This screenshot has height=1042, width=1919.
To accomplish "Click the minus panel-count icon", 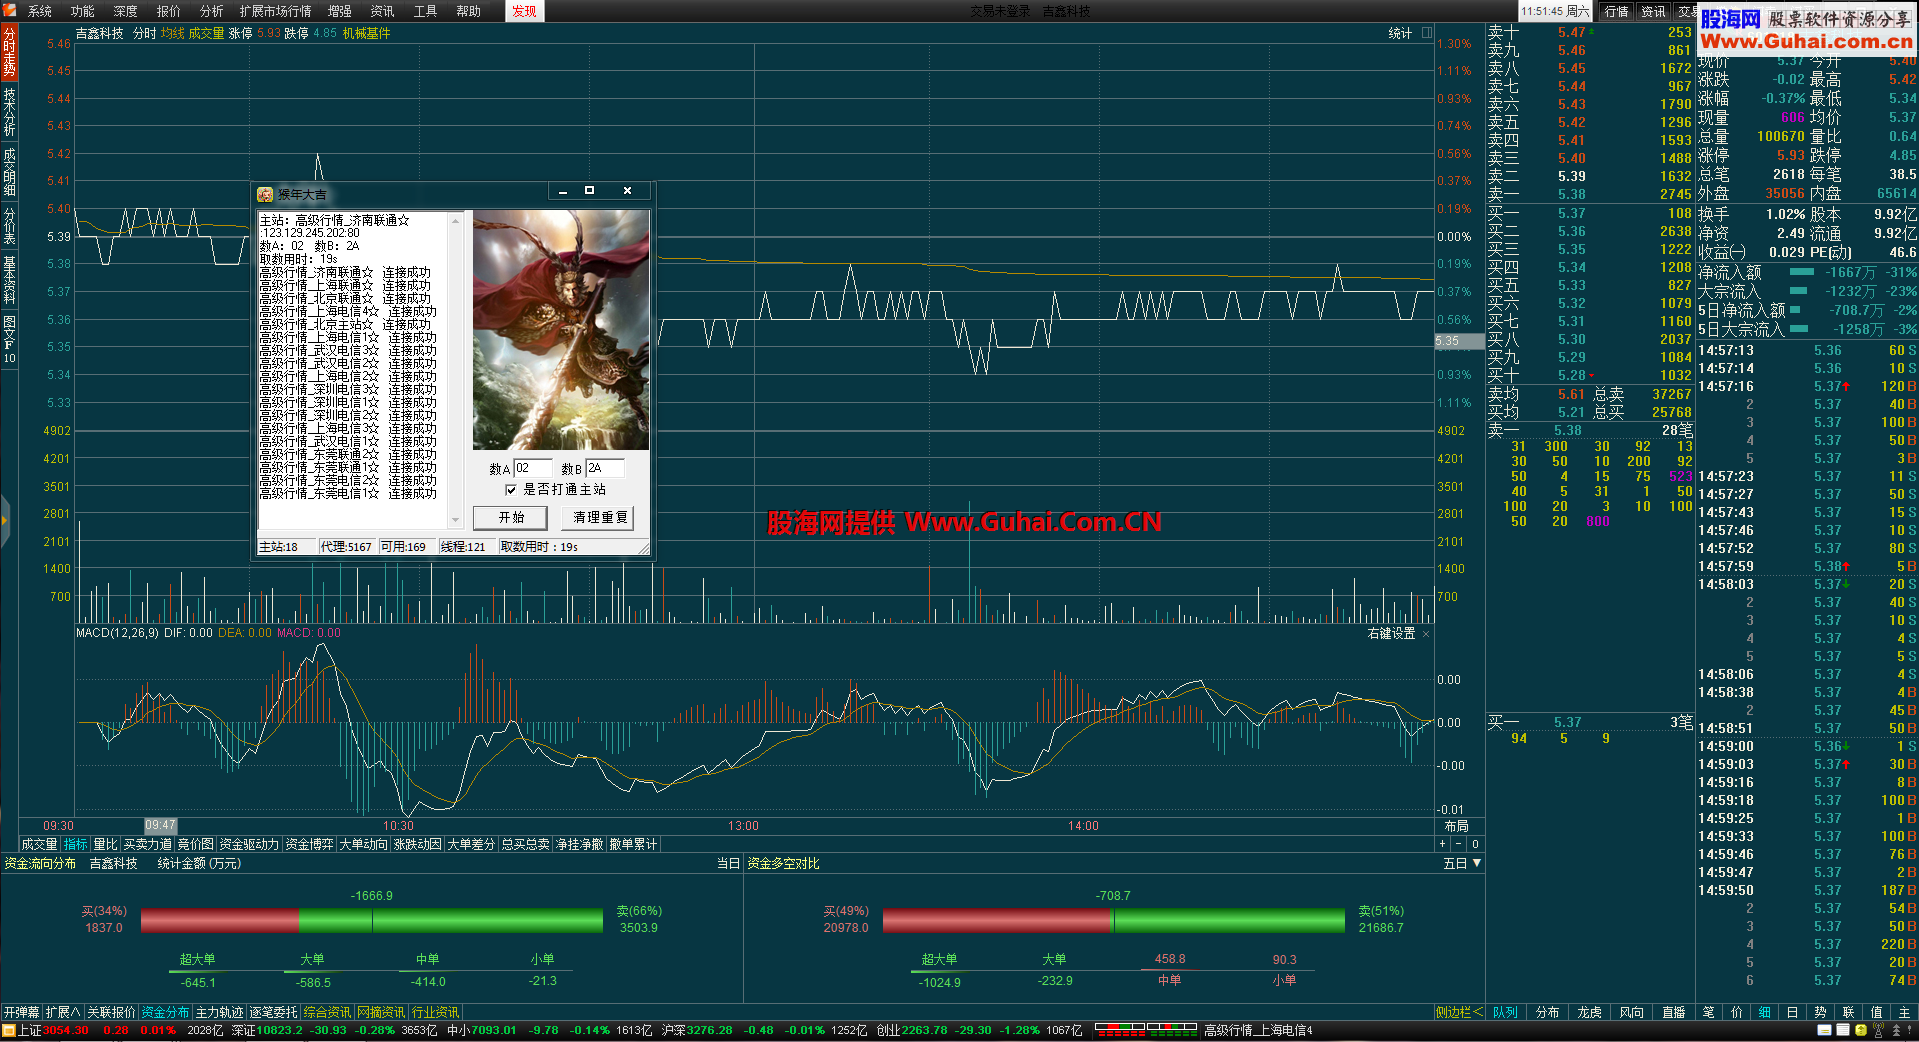I will pos(1458,845).
